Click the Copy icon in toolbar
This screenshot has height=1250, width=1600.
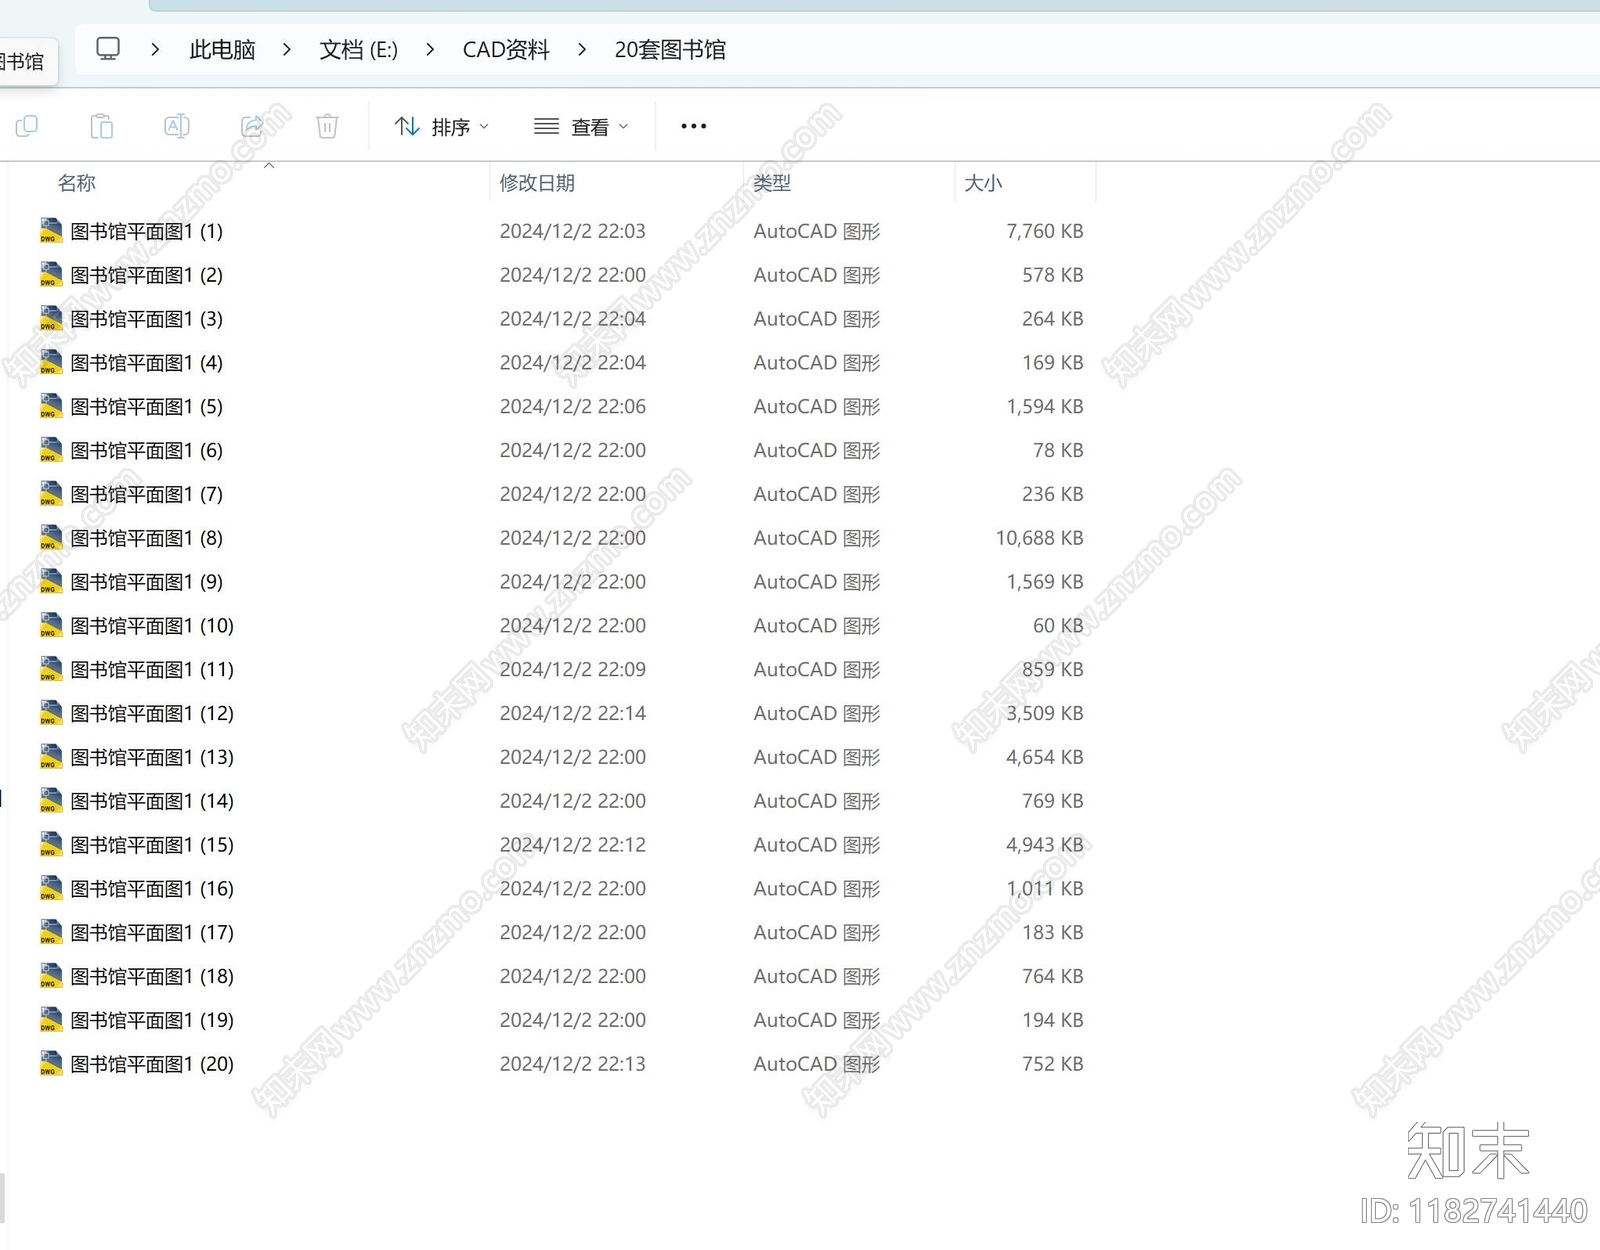point(27,126)
